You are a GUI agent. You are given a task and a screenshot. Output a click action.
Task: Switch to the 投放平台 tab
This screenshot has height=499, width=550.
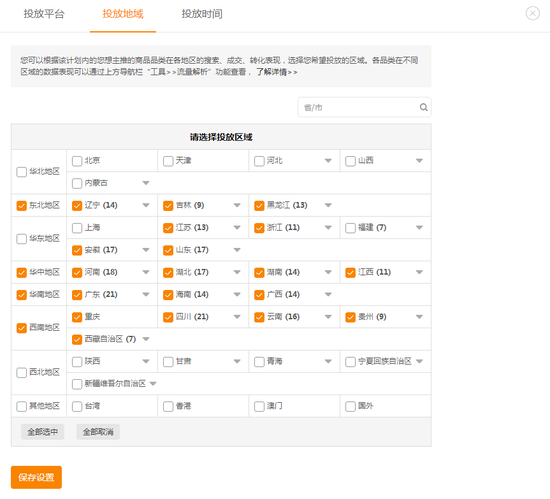point(44,14)
